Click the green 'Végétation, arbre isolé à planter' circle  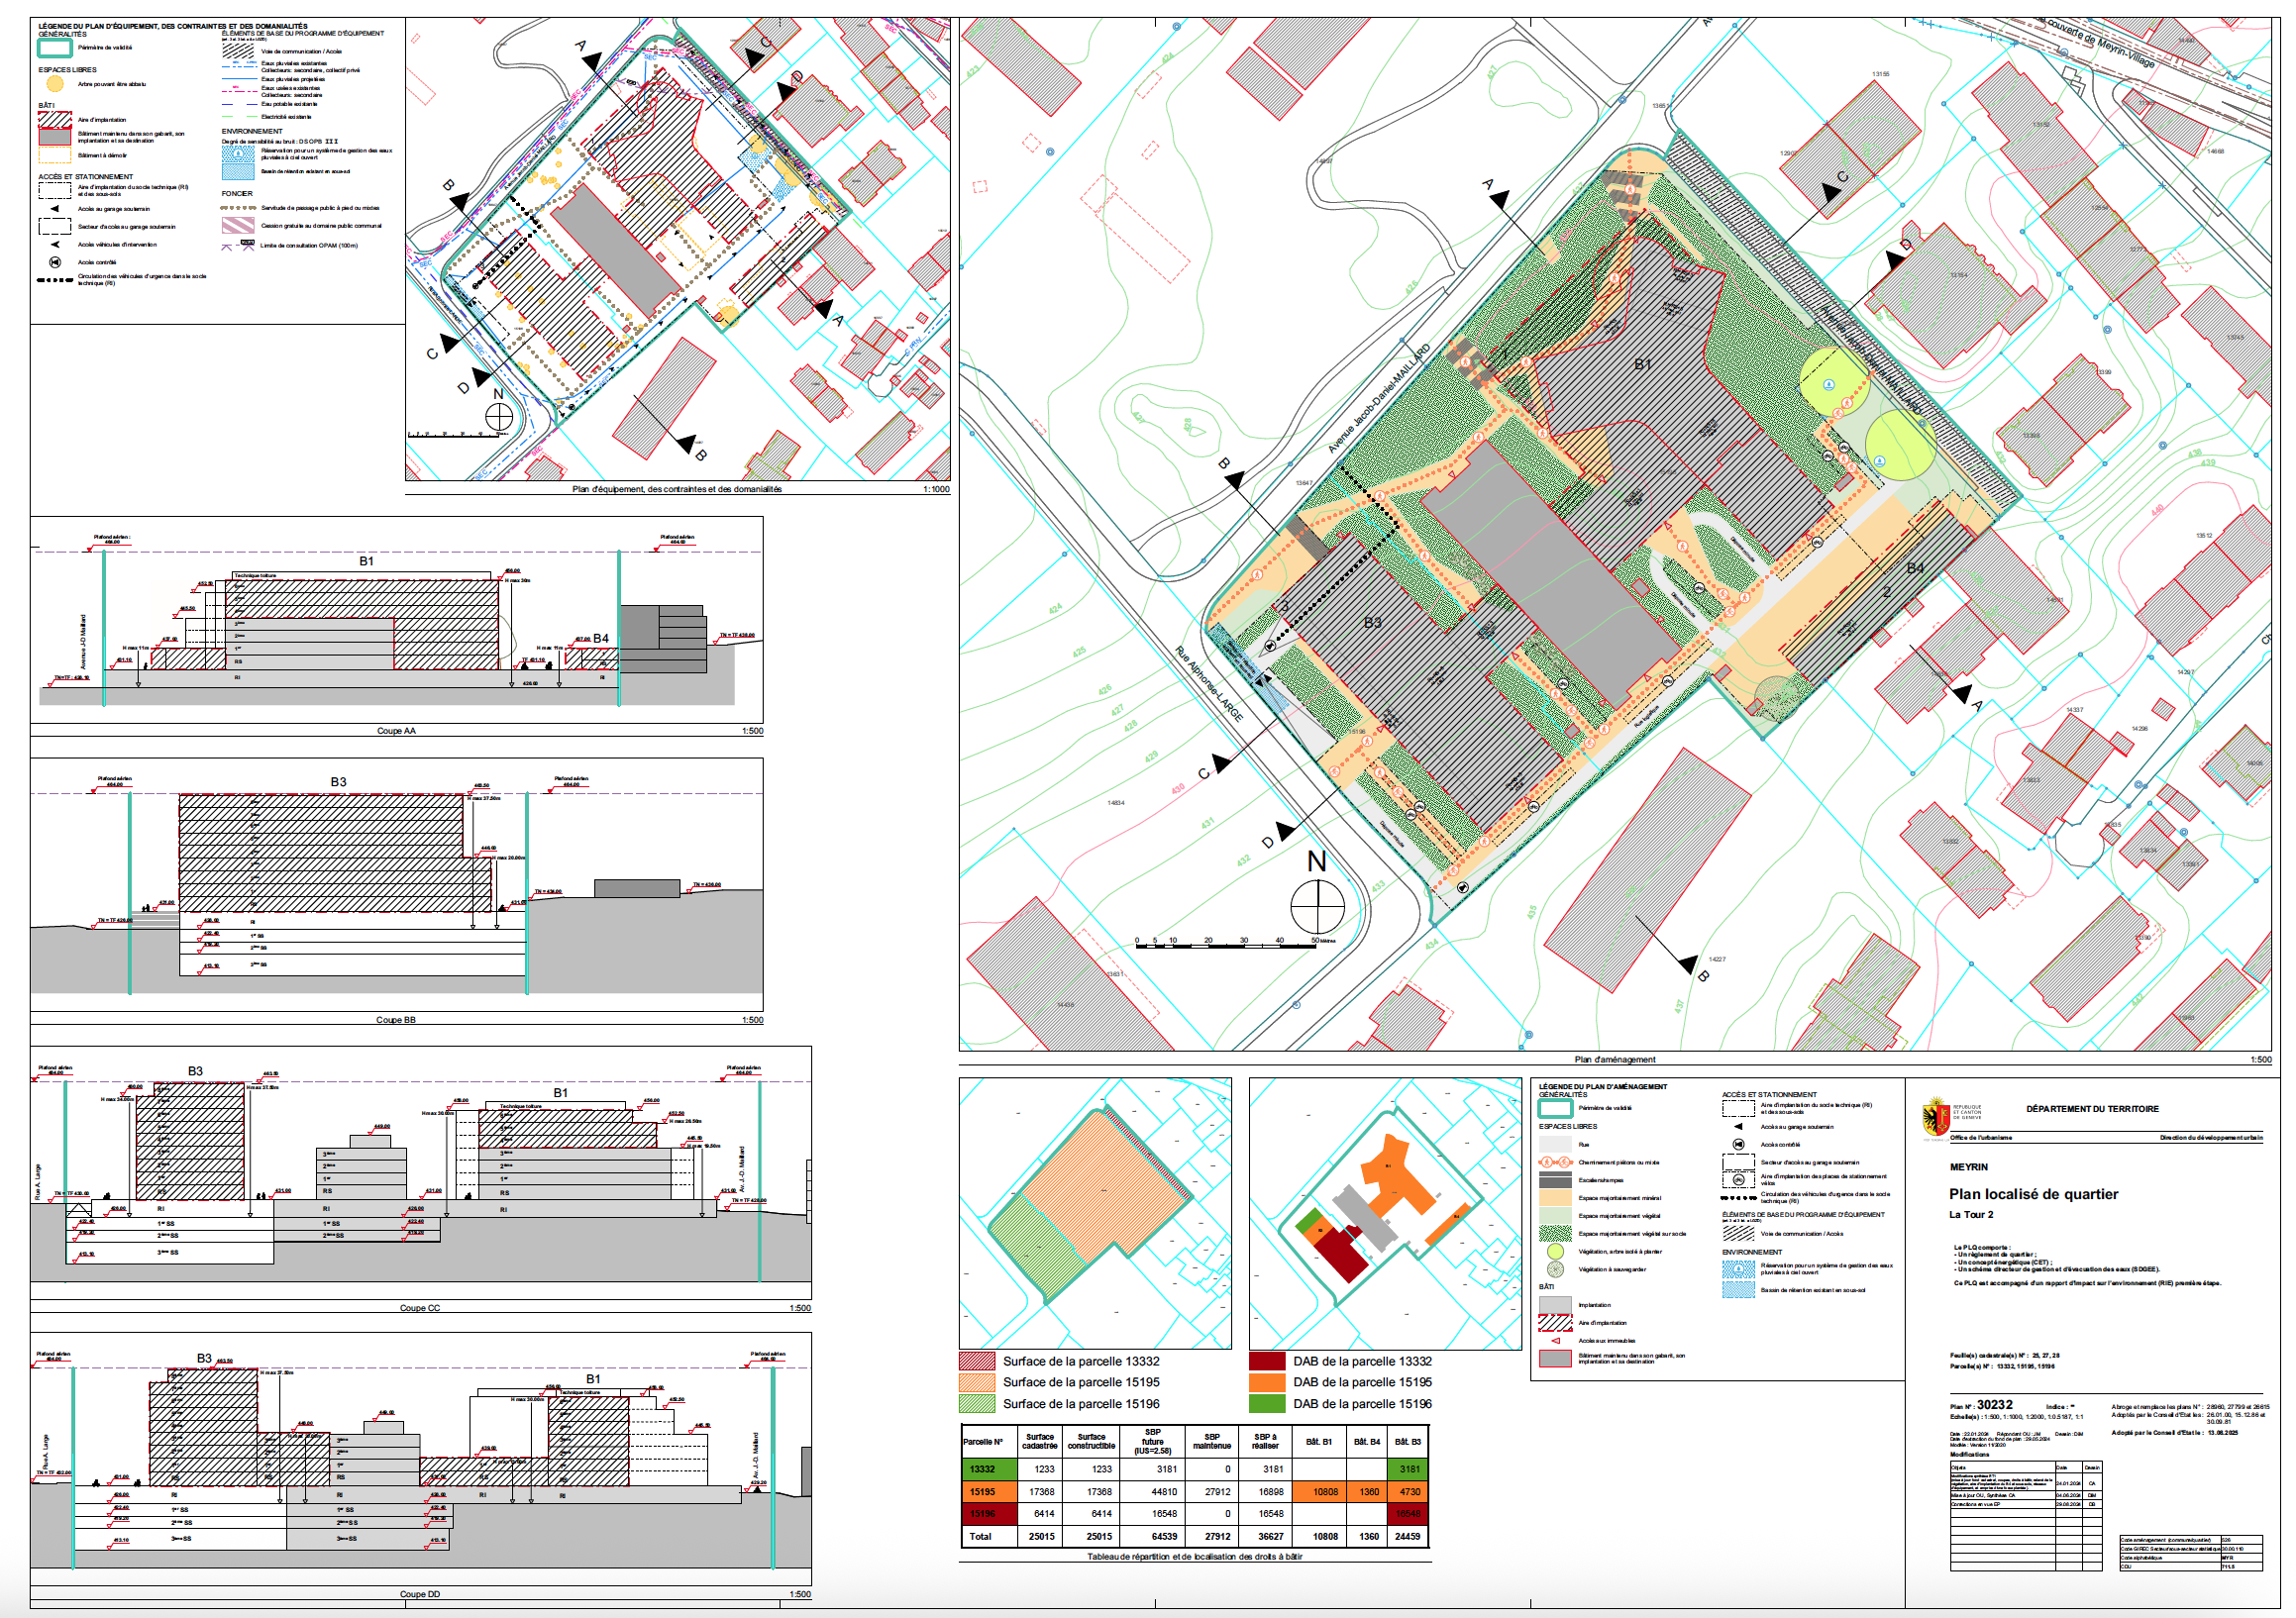click(1555, 1251)
